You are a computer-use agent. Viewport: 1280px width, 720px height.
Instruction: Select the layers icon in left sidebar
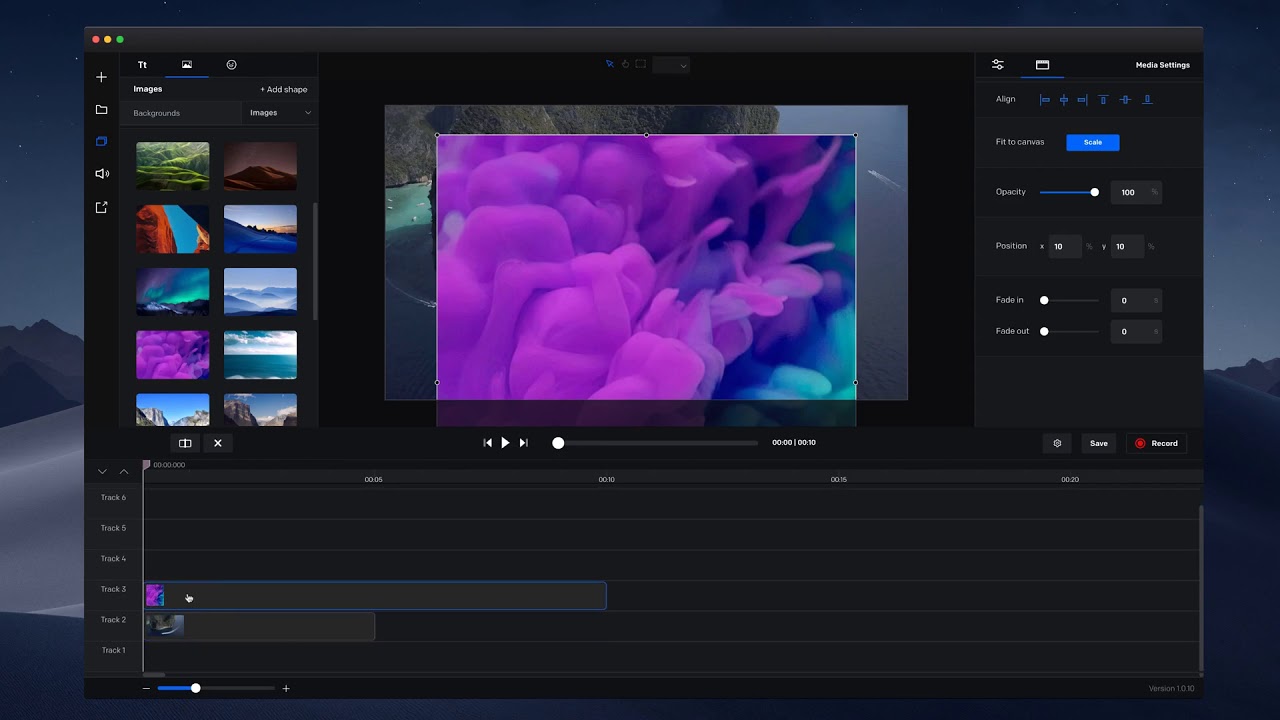click(x=101, y=142)
